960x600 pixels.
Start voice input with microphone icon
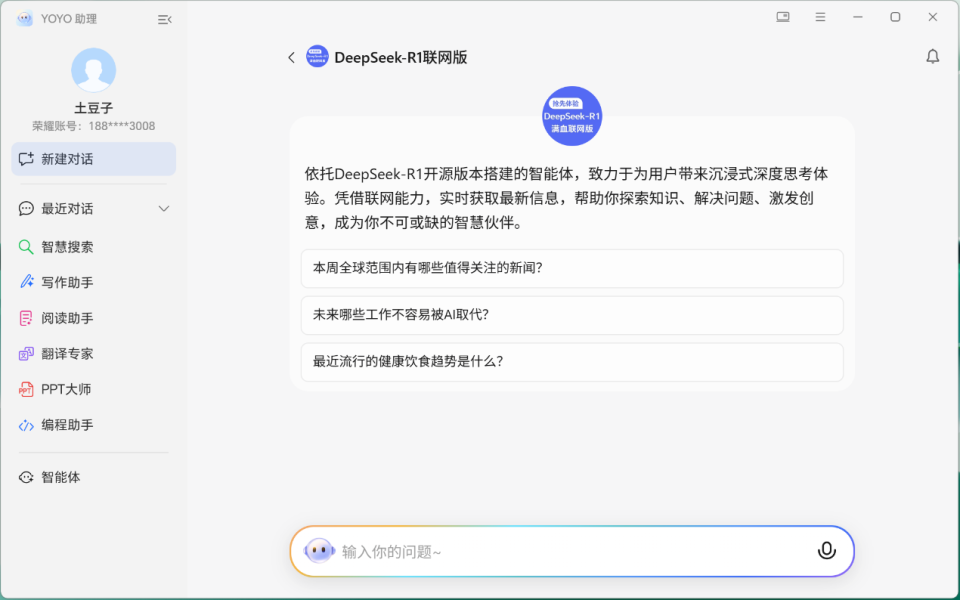(827, 551)
